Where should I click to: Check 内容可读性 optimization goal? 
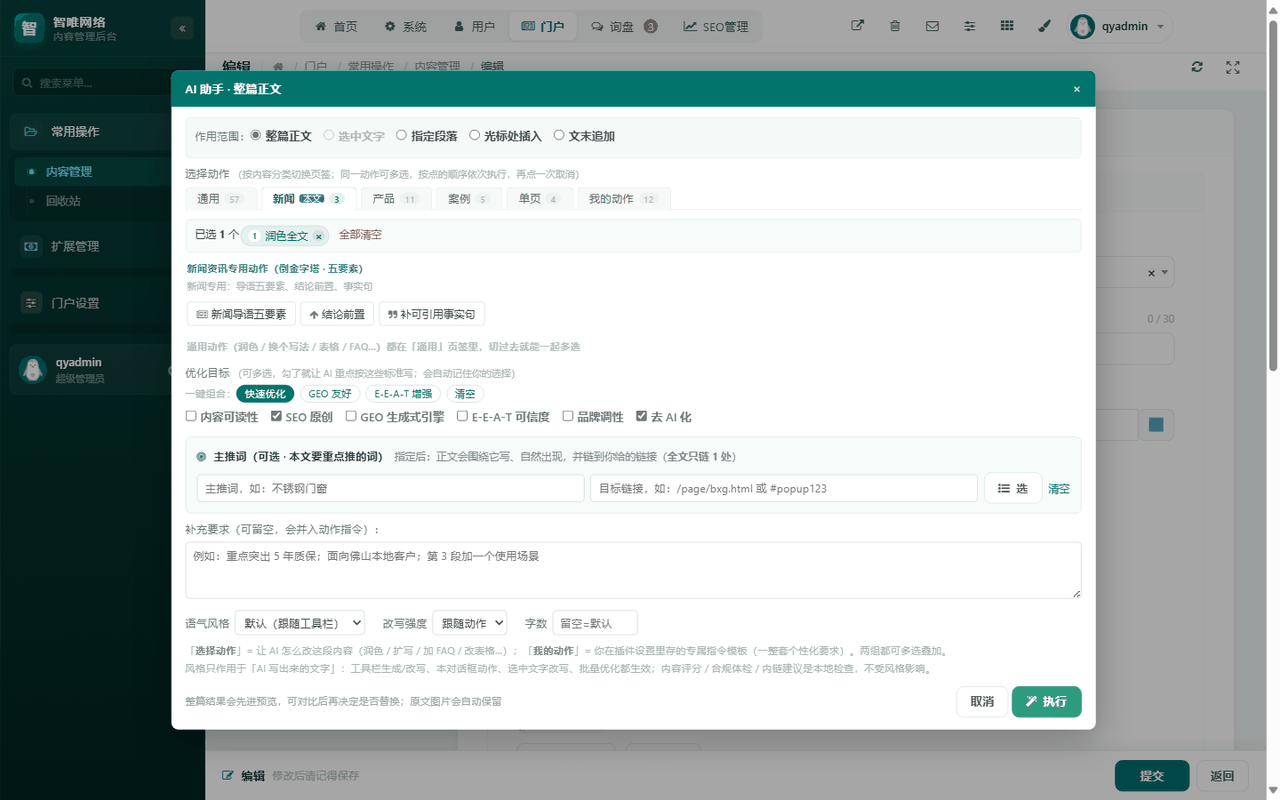(191, 416)
